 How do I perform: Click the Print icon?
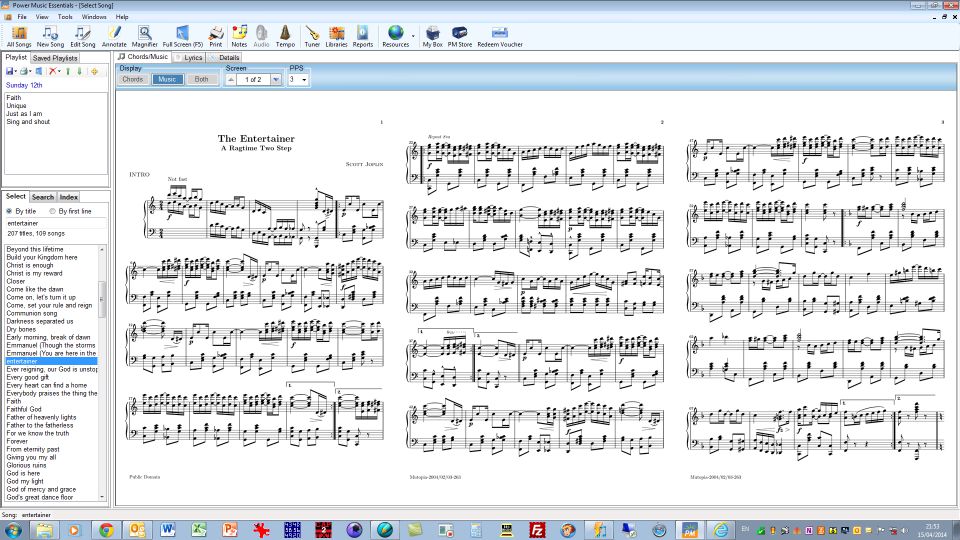click(x=215, y=36)
